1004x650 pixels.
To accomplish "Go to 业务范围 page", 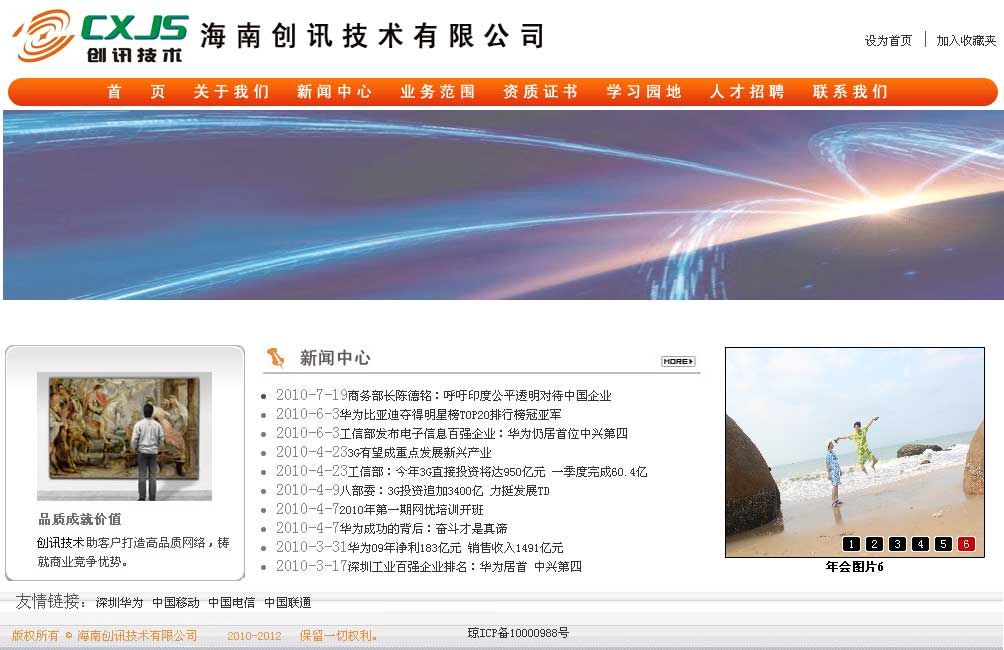I will [x=437, y=91].
